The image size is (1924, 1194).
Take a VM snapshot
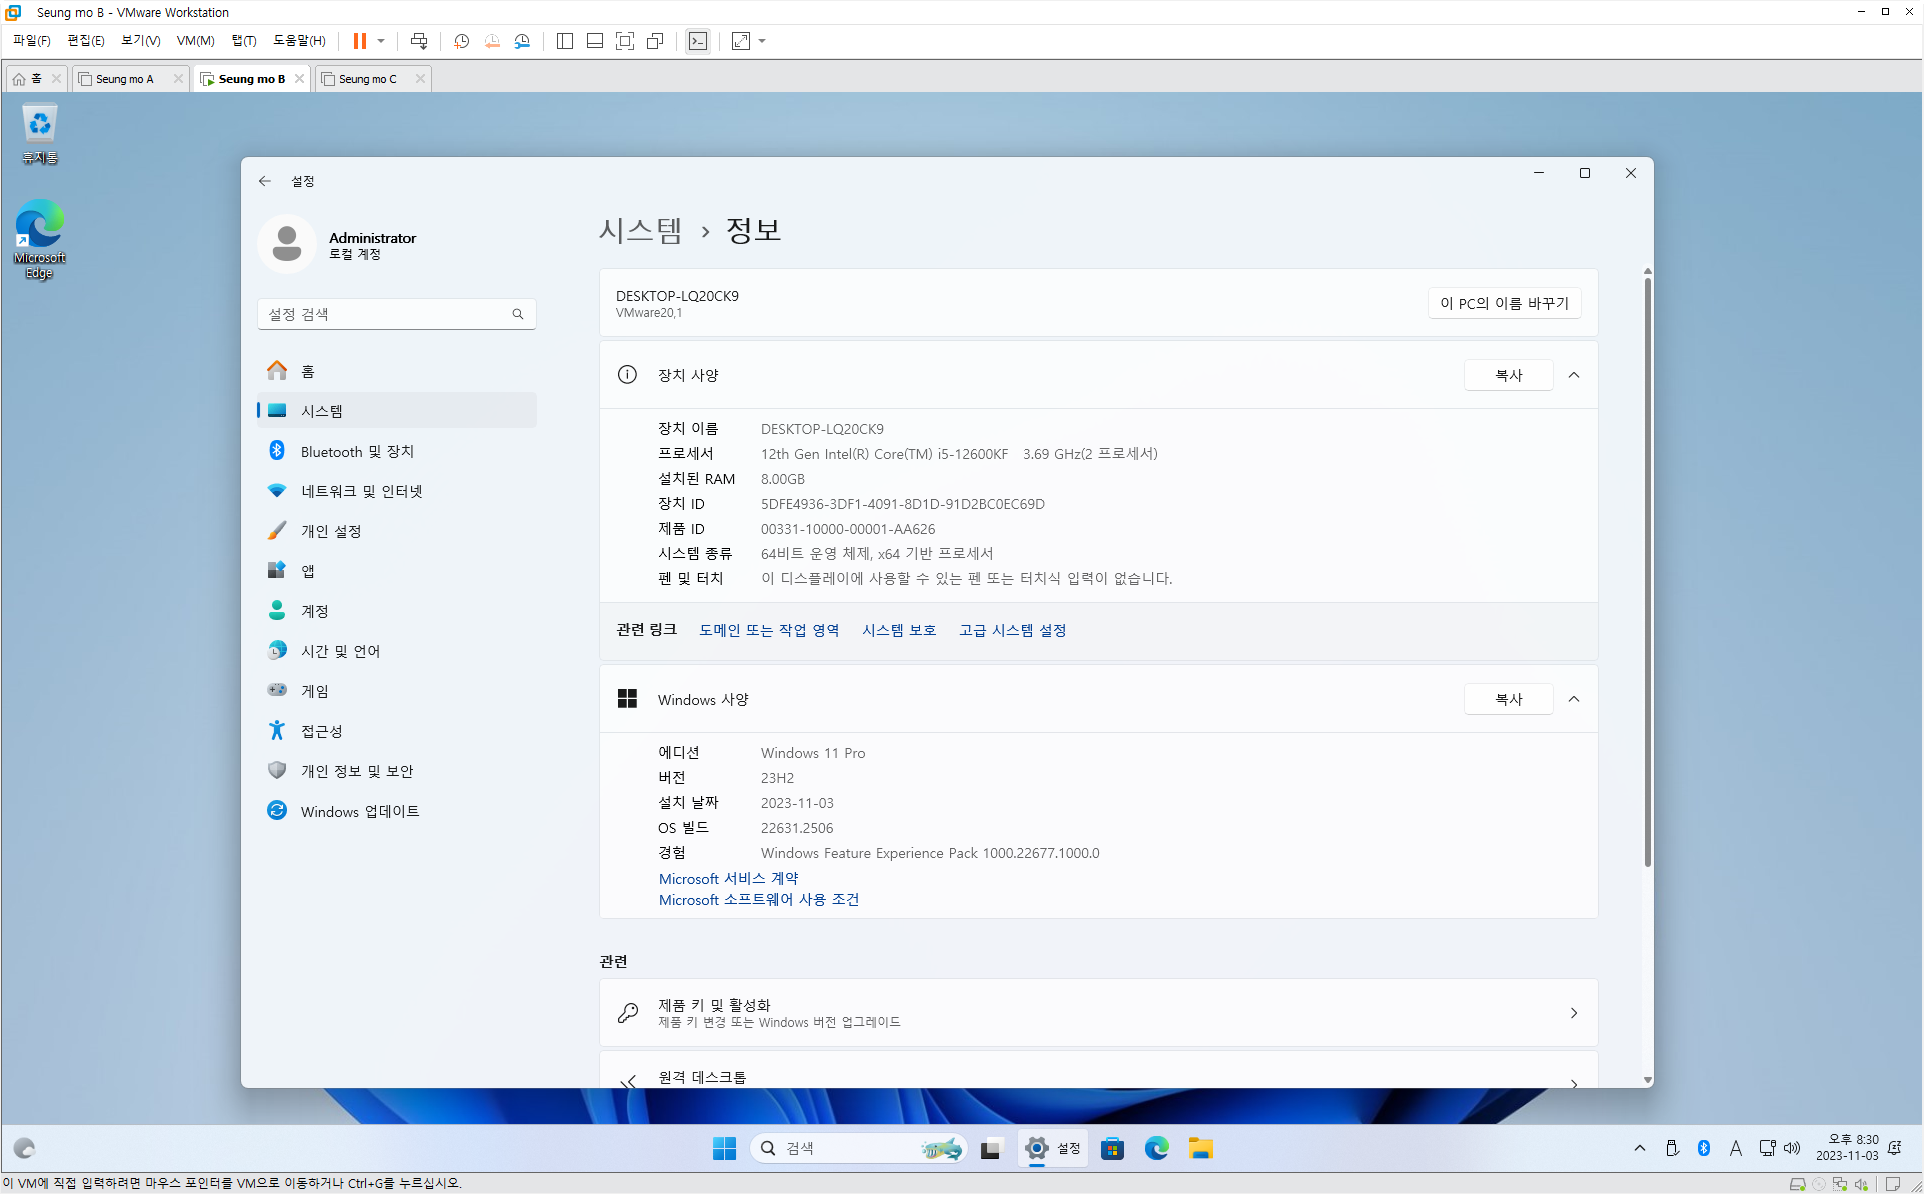(x=461, y=41)
